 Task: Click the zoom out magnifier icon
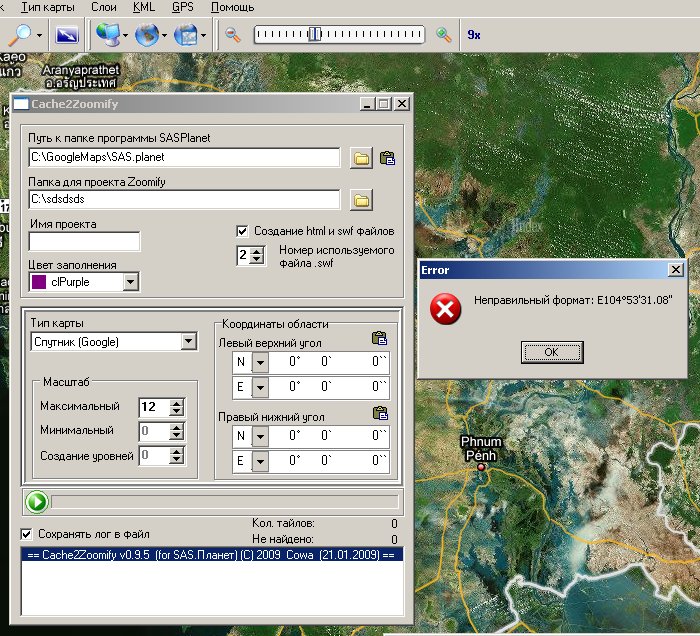point(232,35)
